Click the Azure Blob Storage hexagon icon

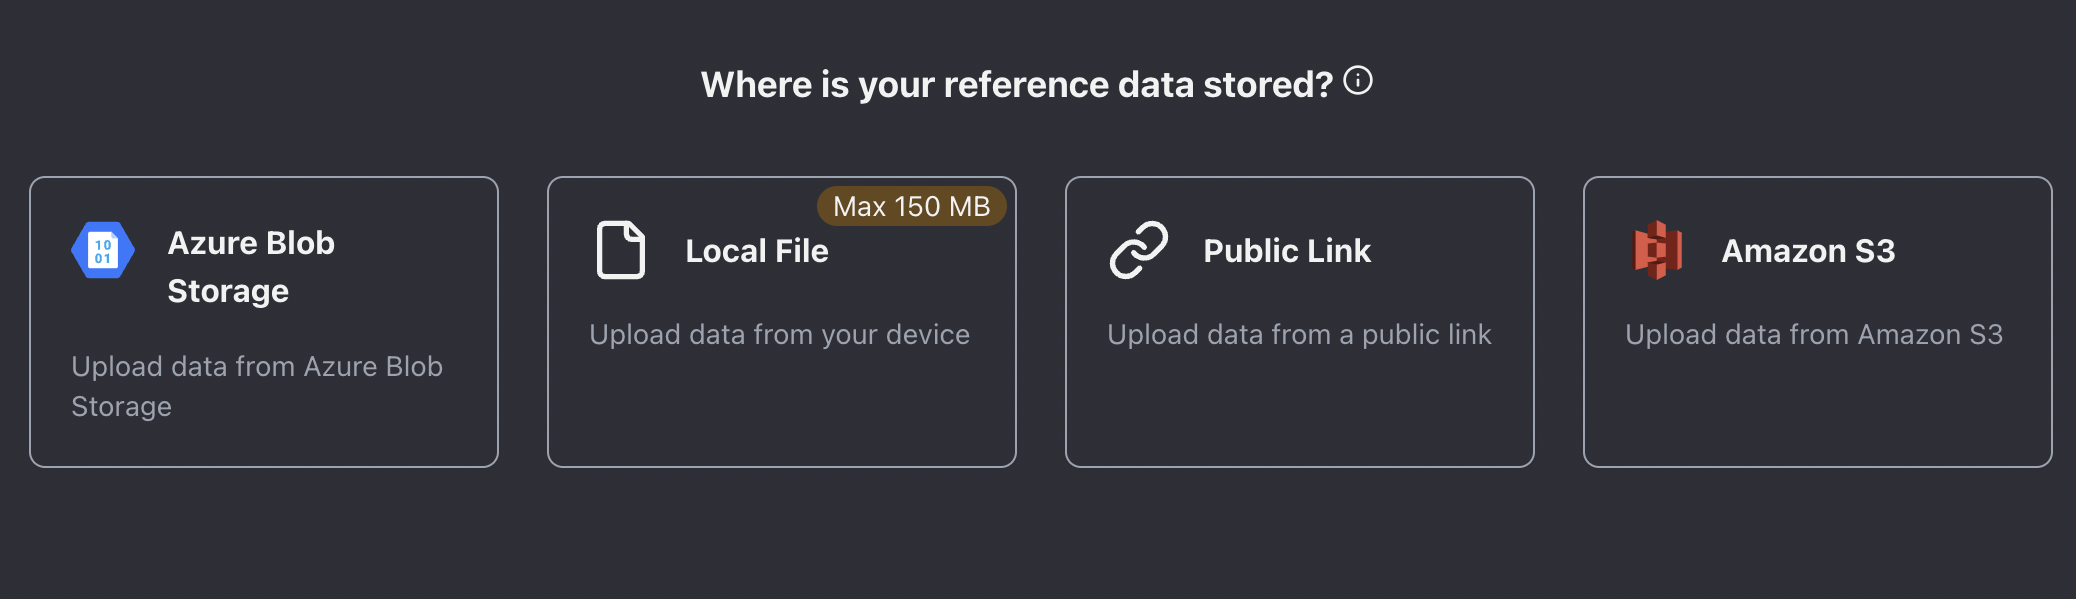104,251
